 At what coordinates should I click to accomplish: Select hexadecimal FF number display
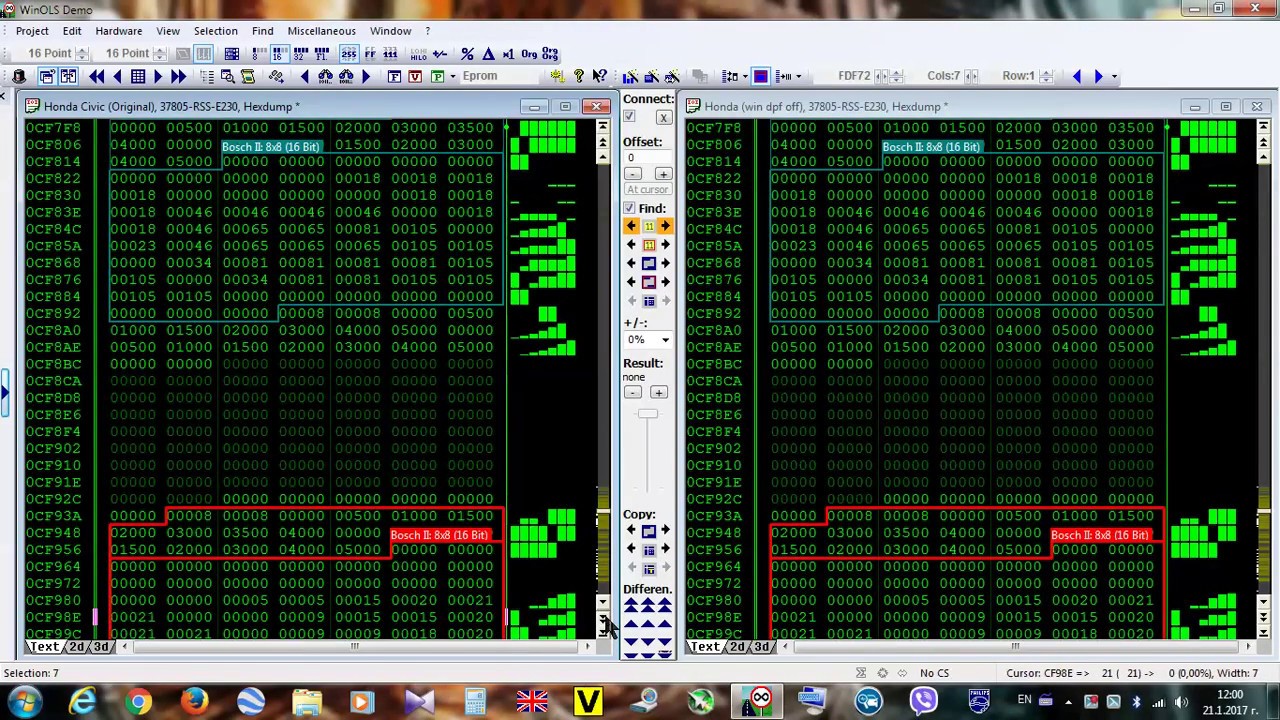370,54
